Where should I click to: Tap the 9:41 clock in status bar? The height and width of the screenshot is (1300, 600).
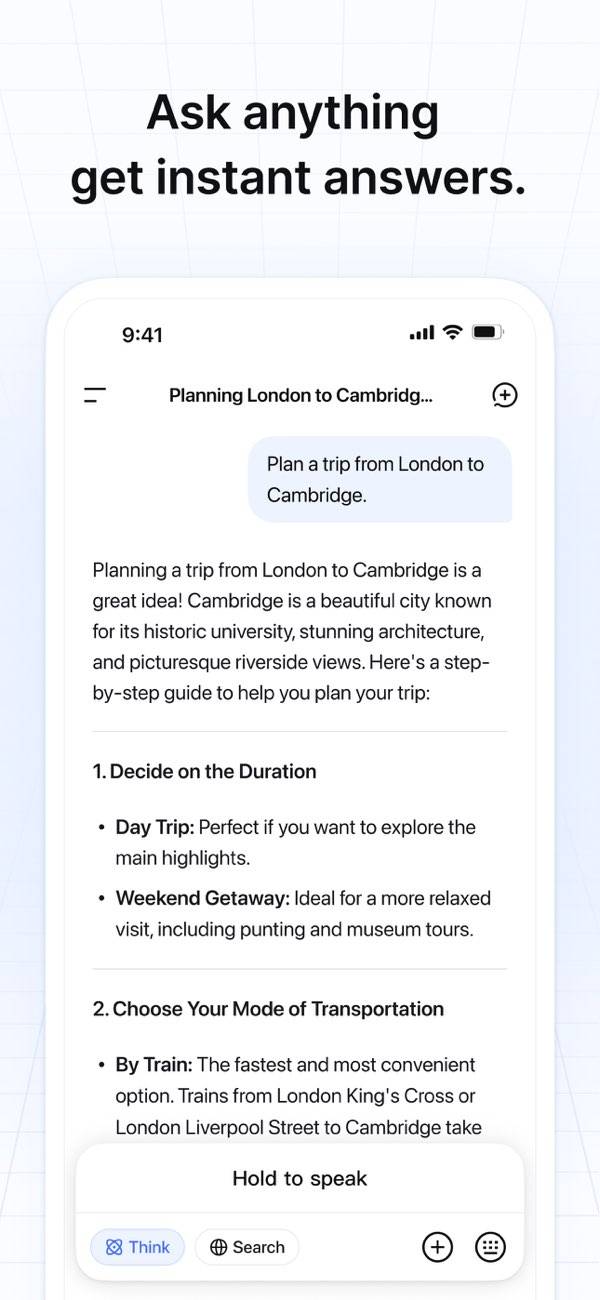142,335
